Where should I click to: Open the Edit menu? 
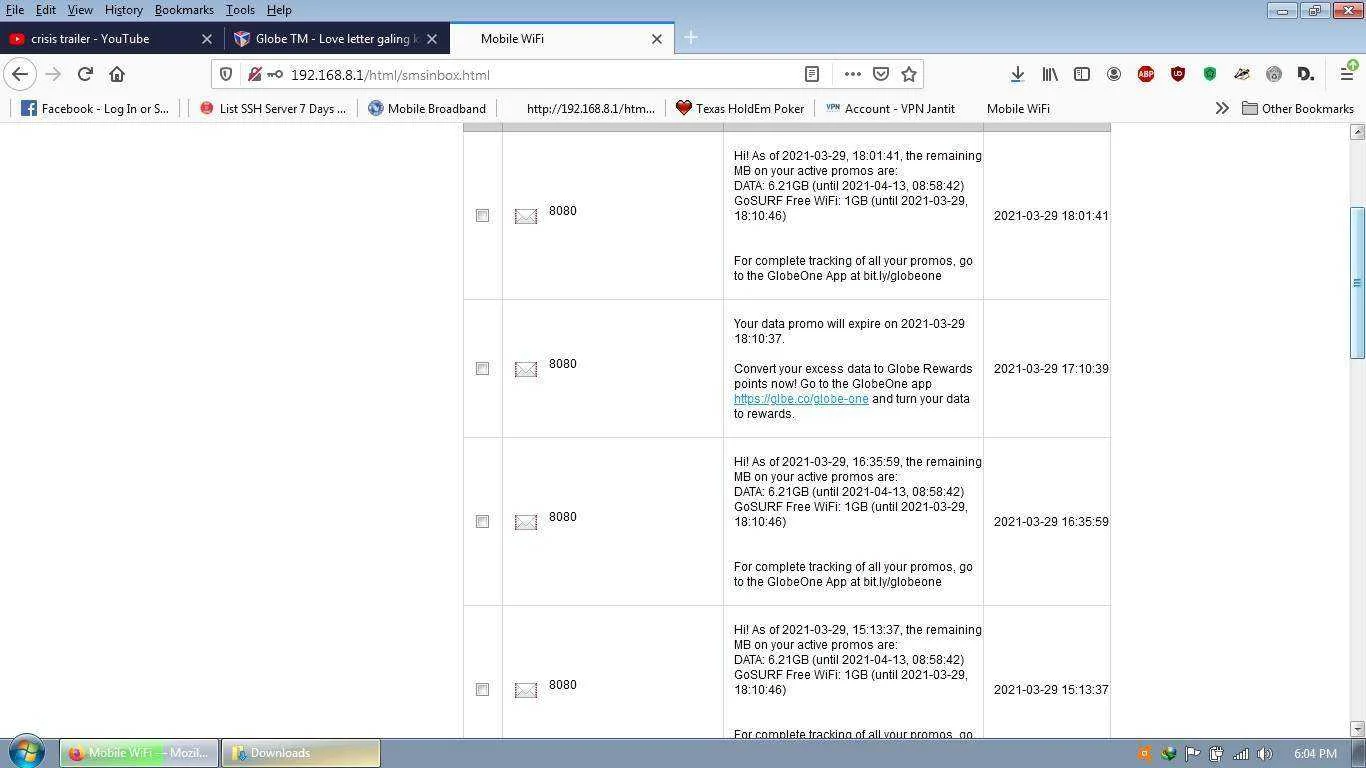[46, 9]
